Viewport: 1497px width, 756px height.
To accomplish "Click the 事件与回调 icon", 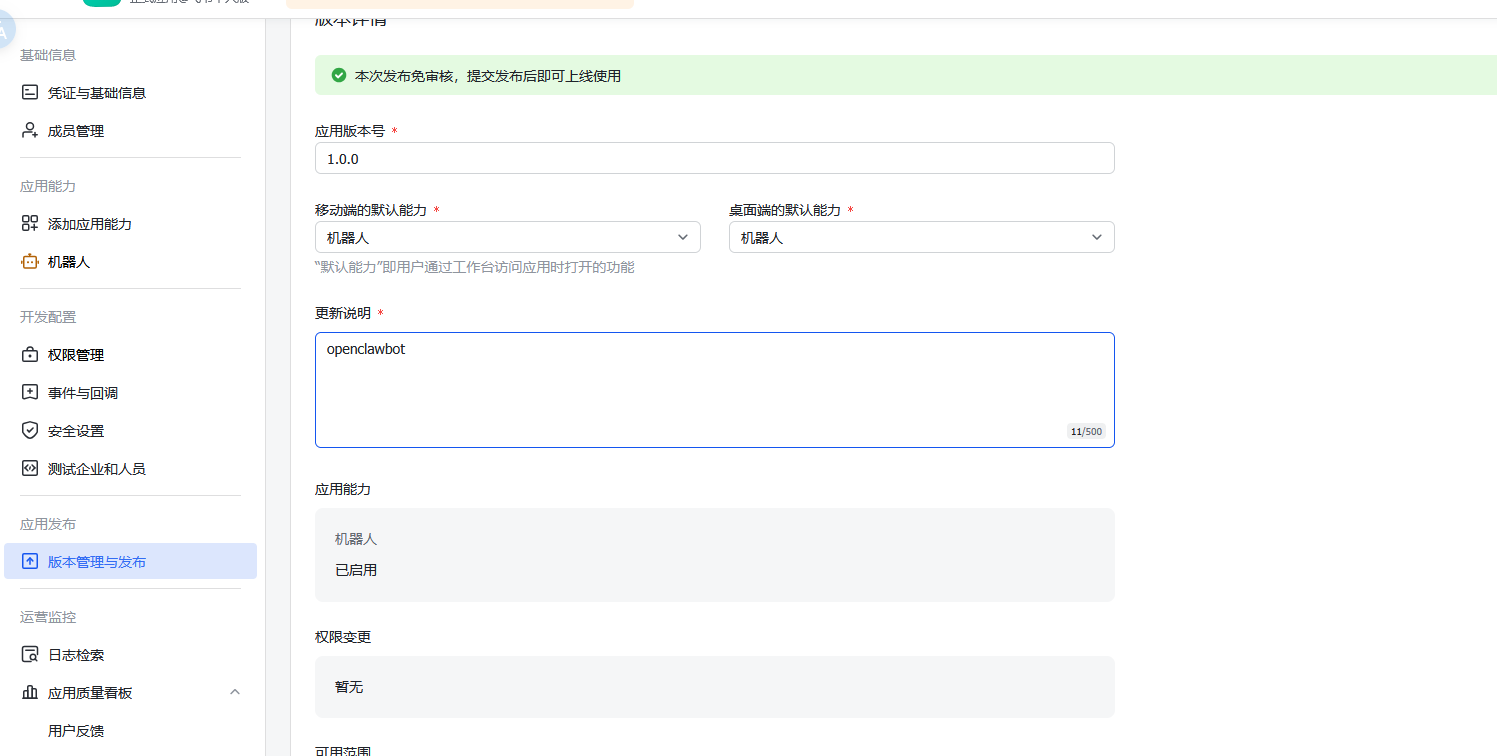I will 30,393.
